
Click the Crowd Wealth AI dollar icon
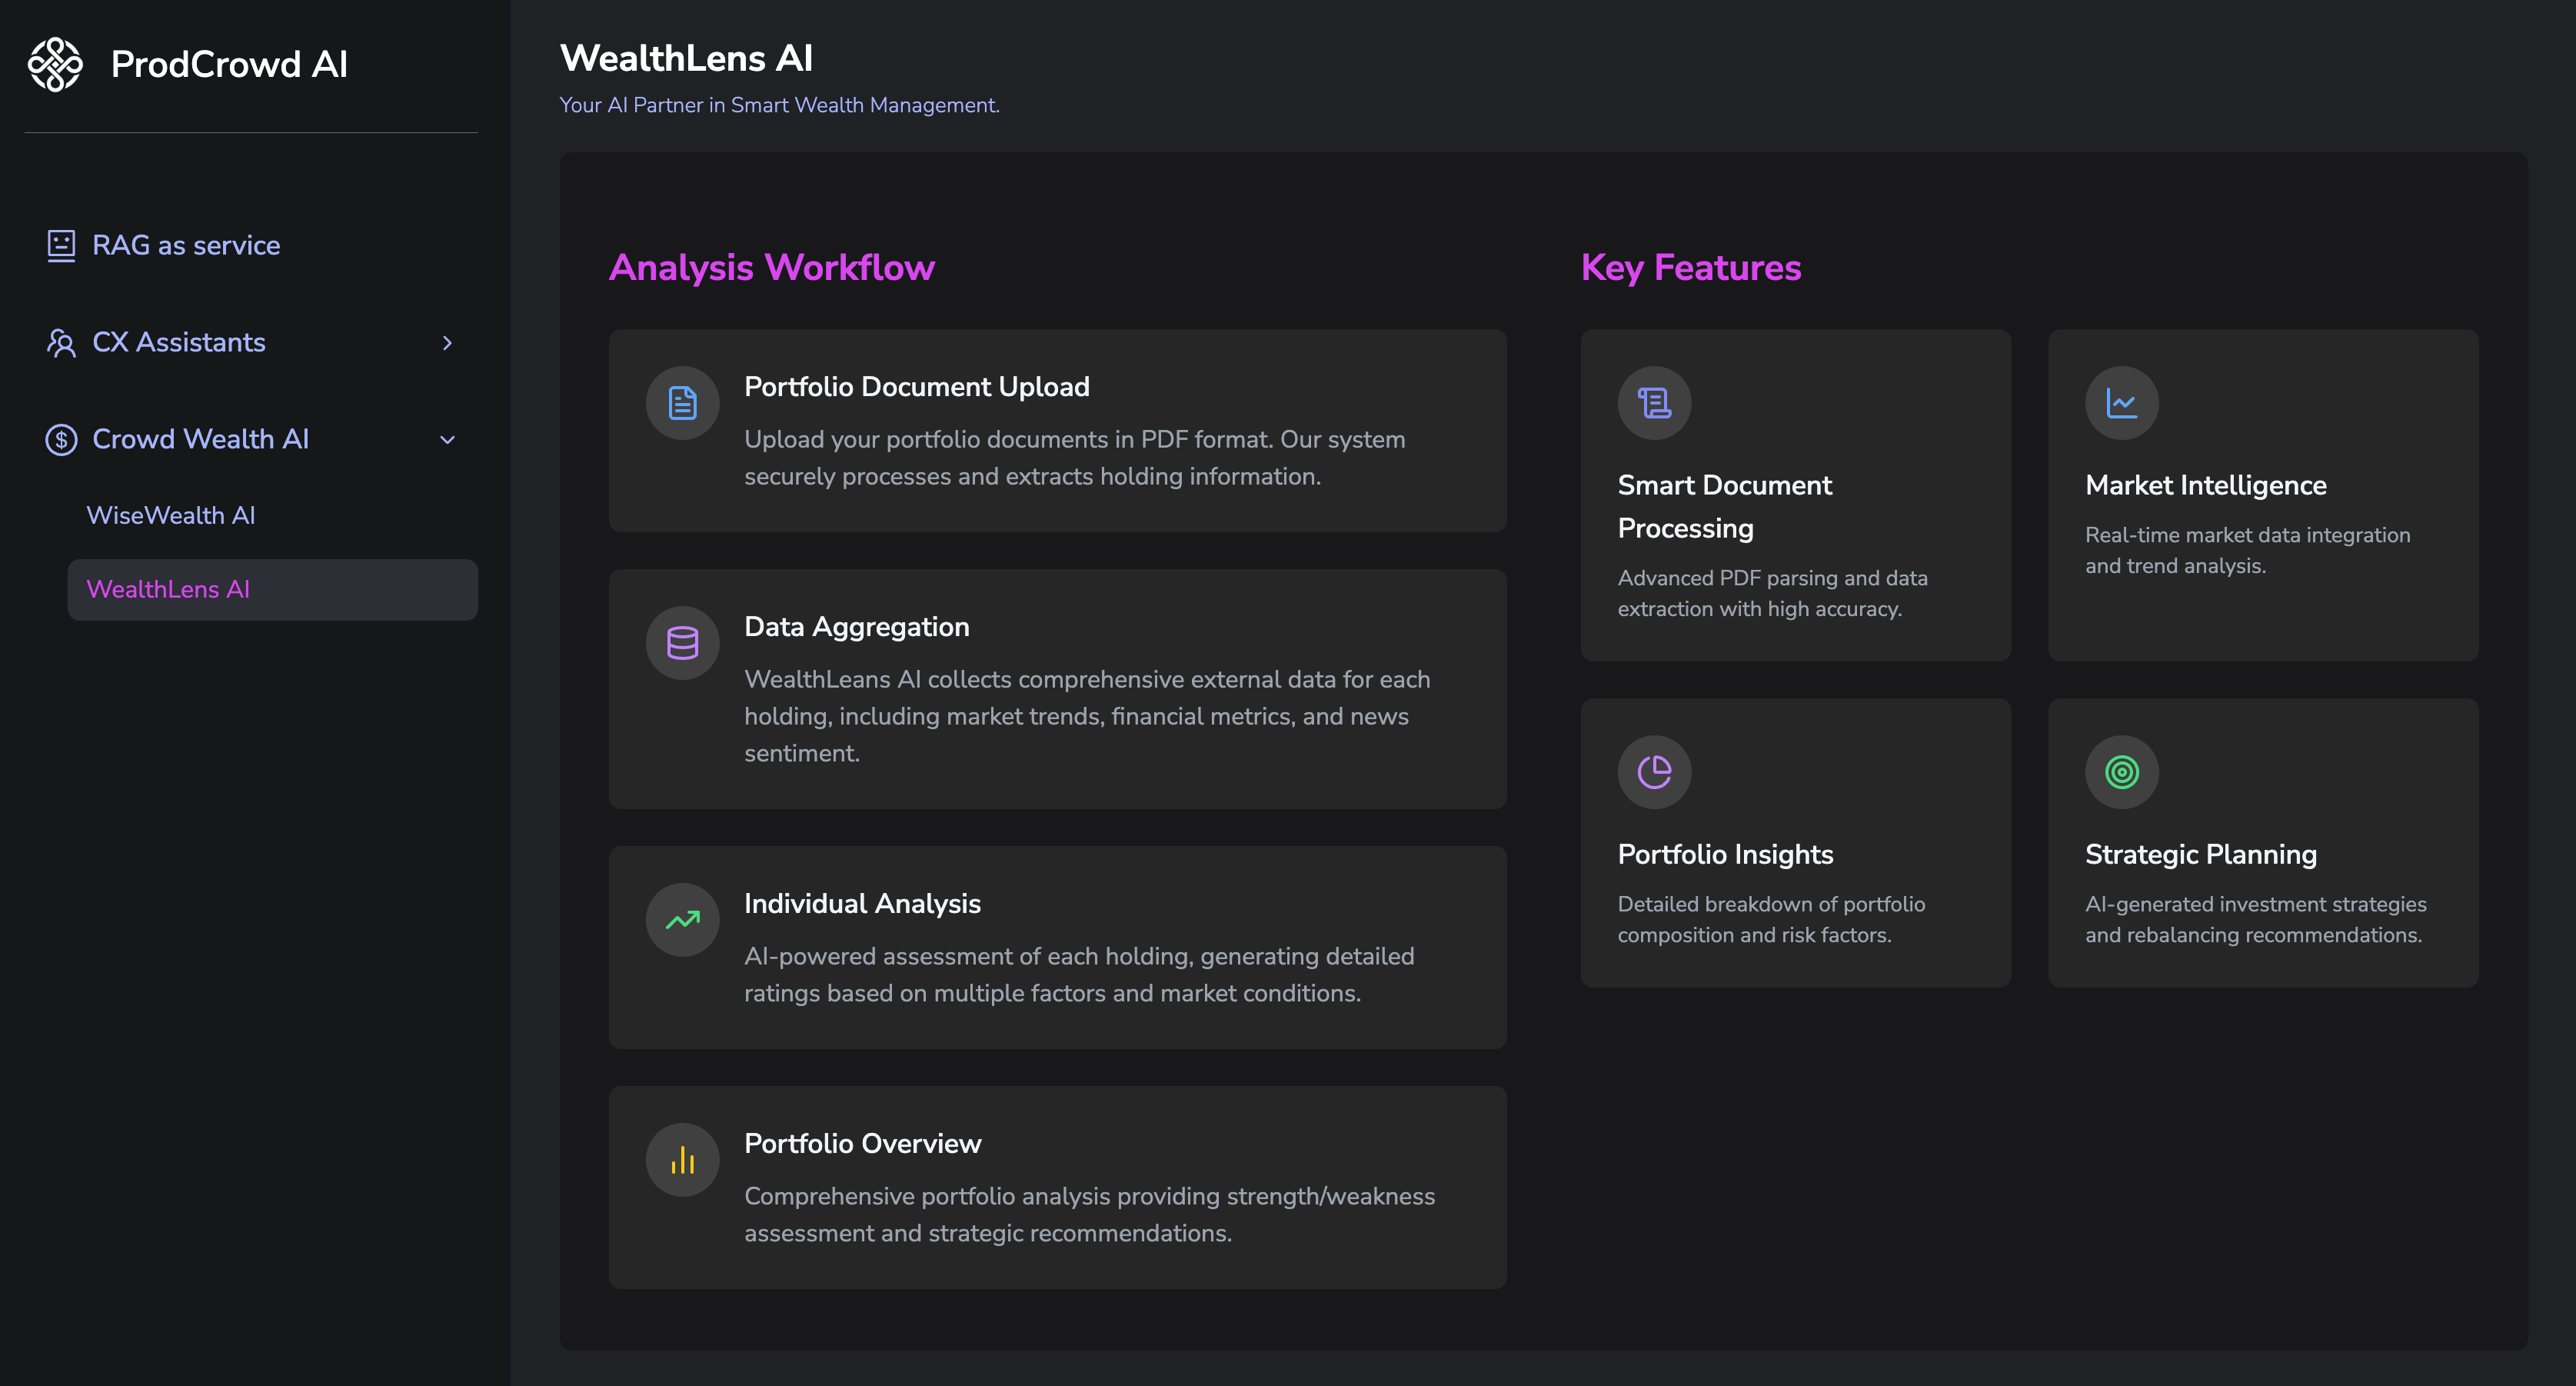point(61,439)
